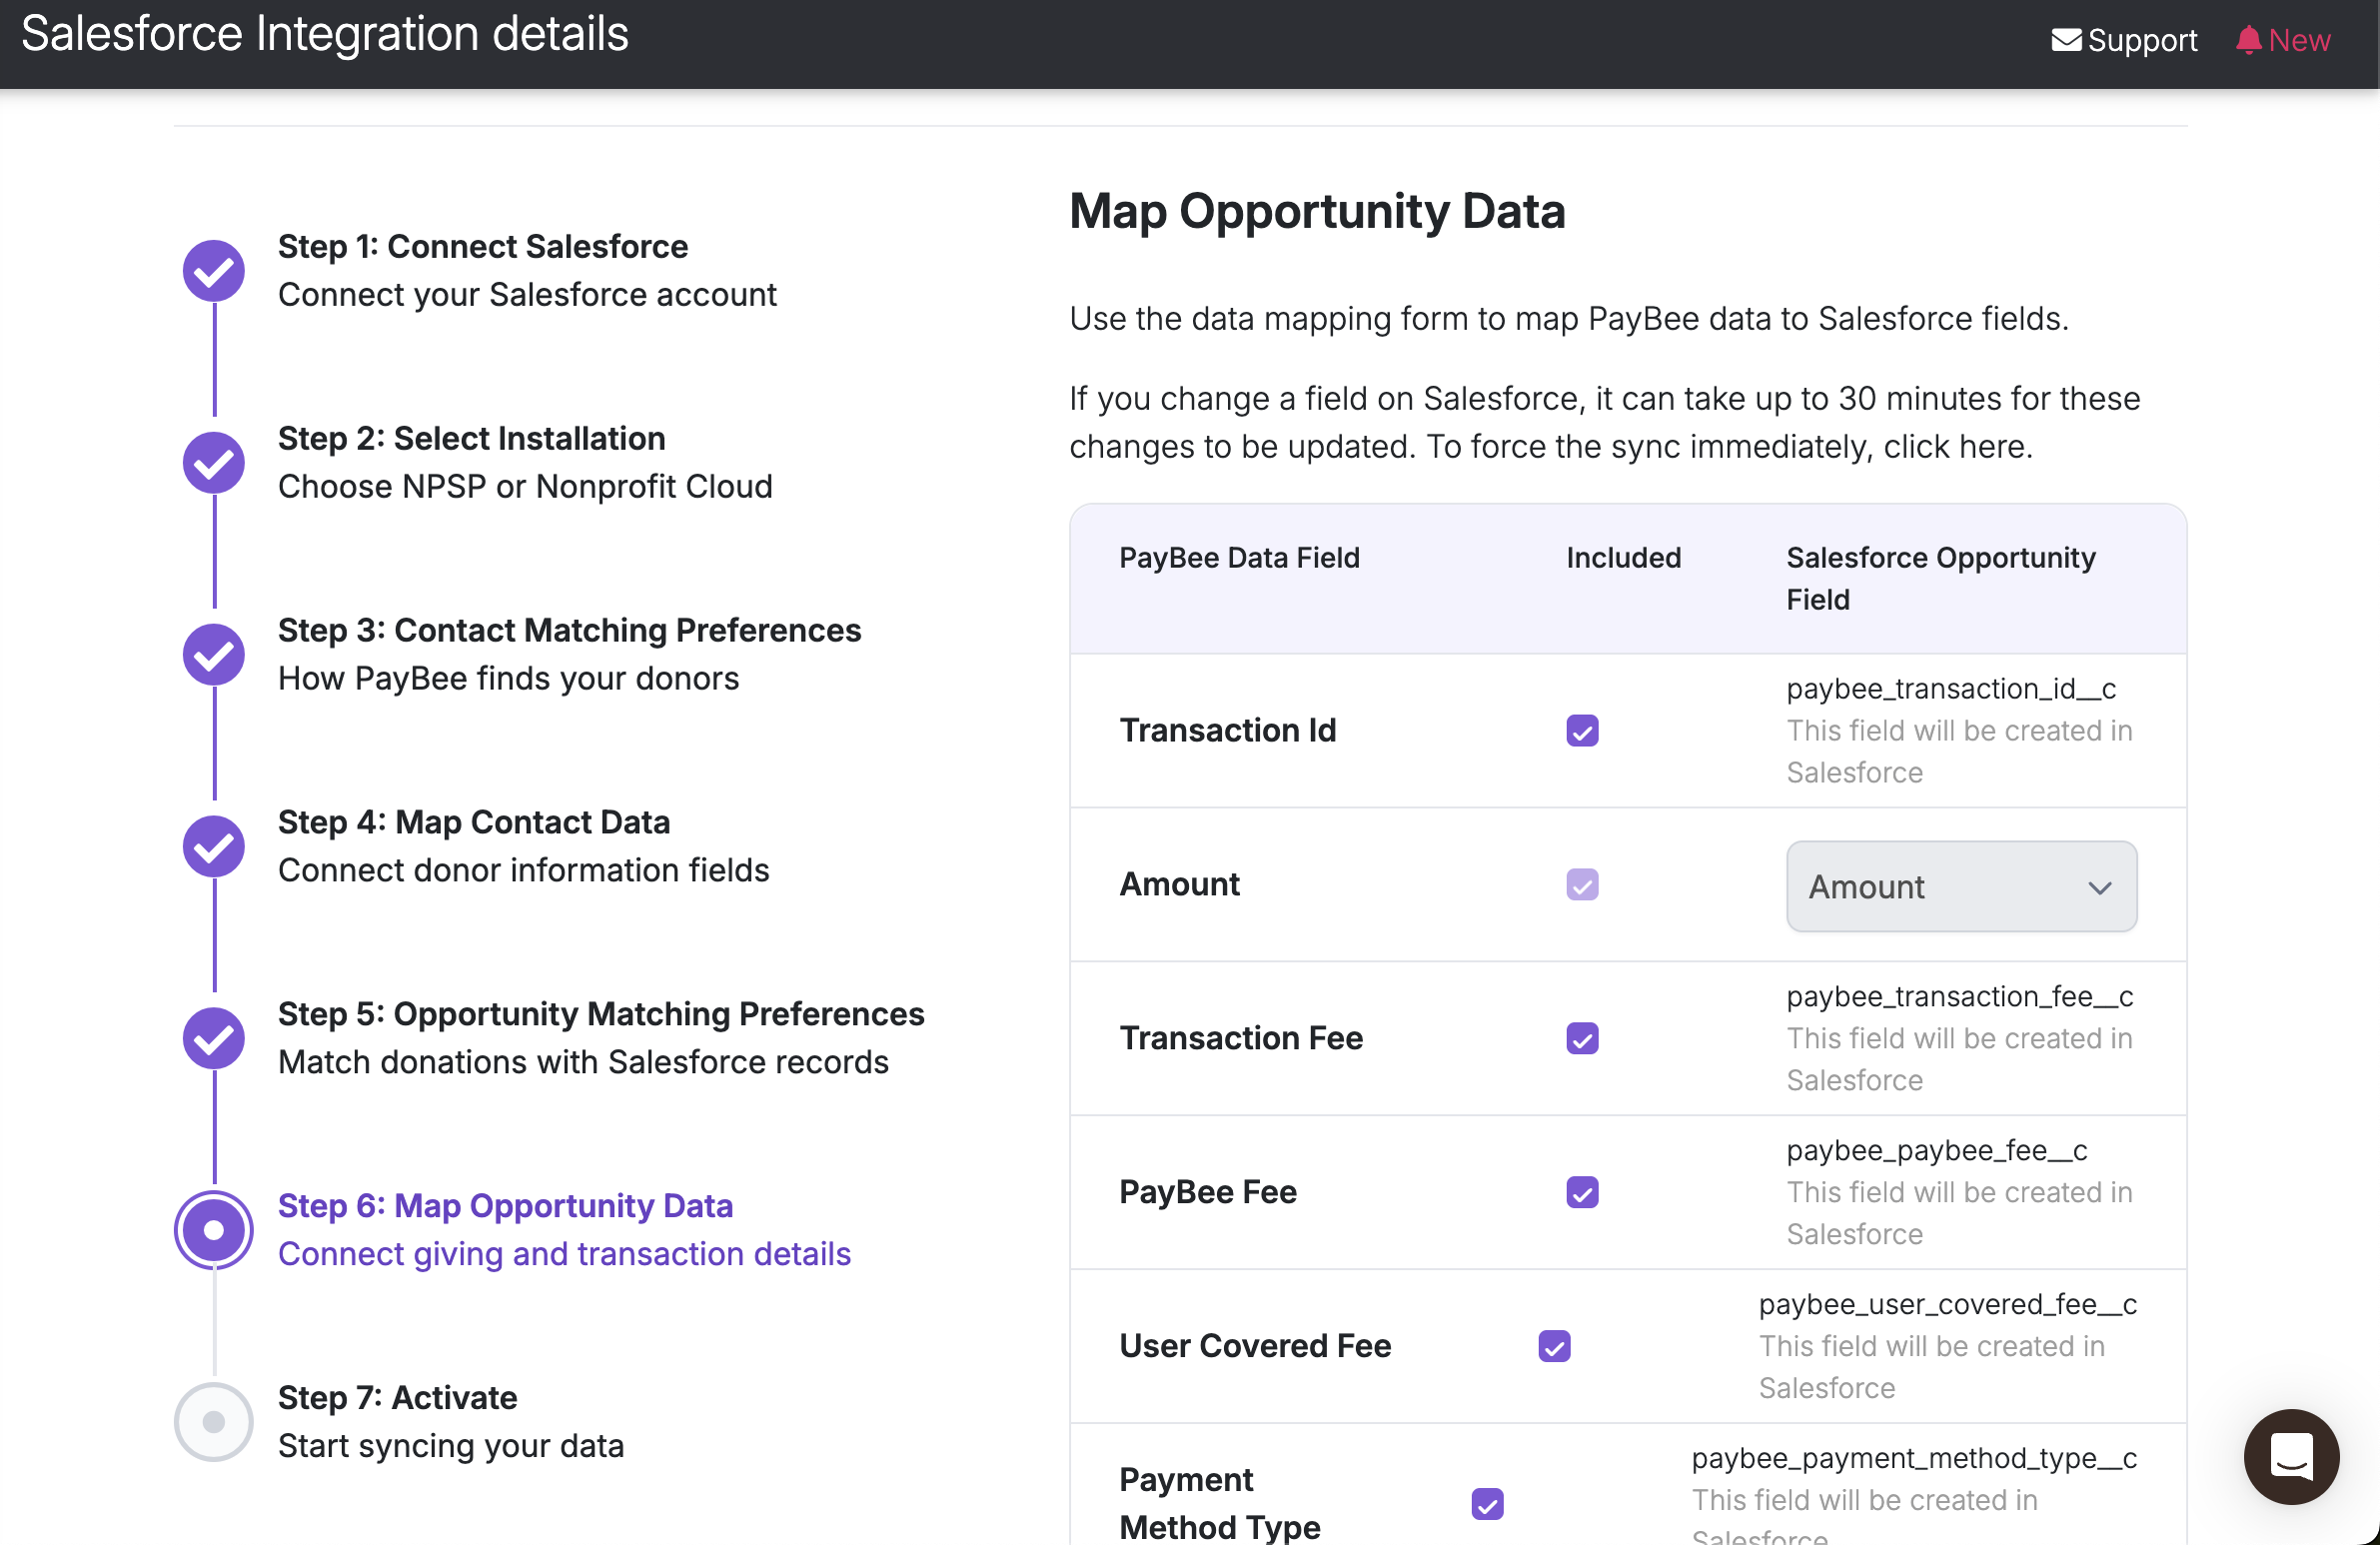
Task: Uncheck the User Covered Fee checkbox
Action: pyautogui.click(x=1554, y=1347)
